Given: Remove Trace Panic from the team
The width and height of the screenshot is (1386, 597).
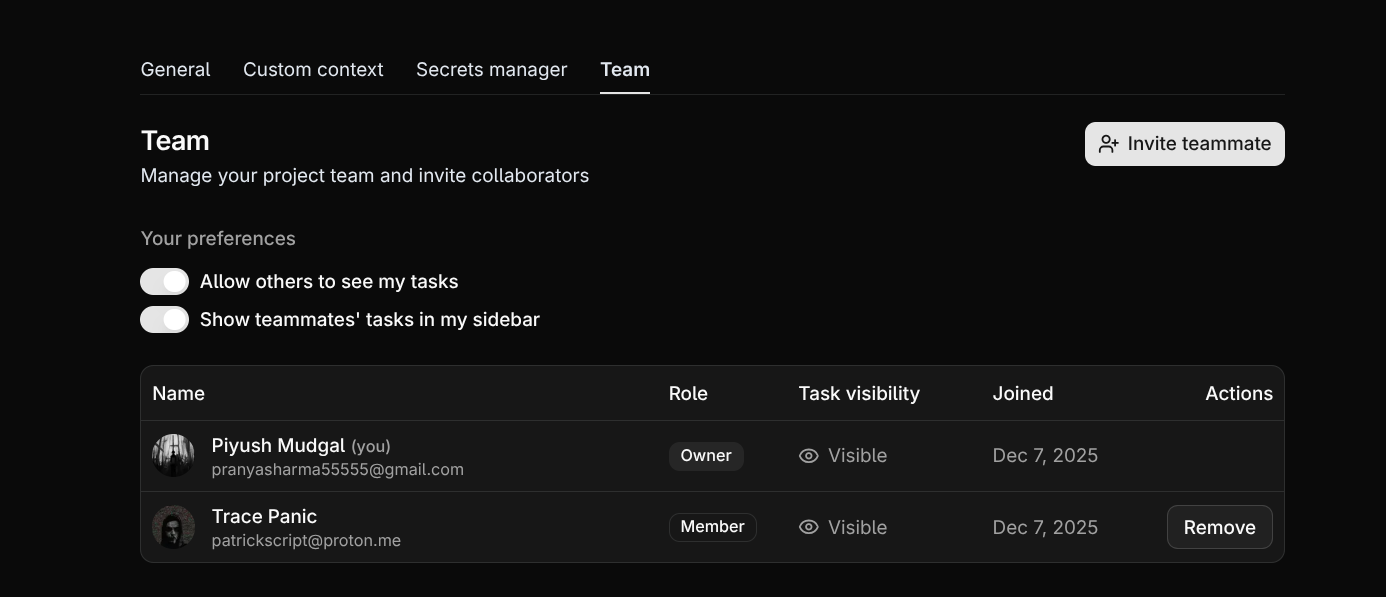Looking at the screenshot, I should [1219, 527].
